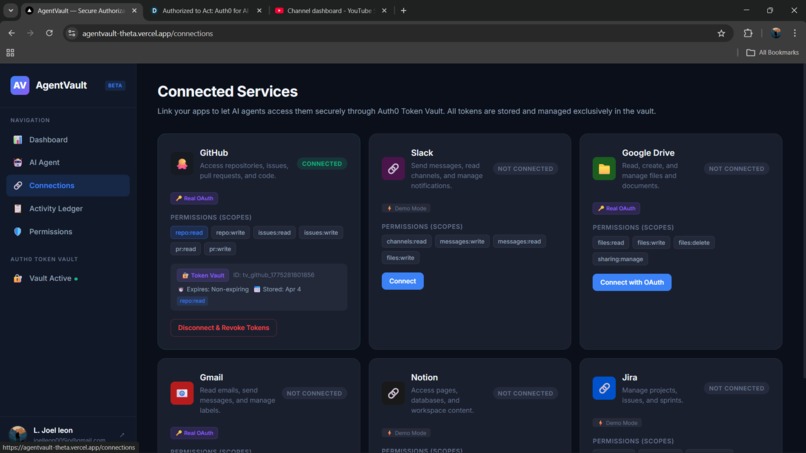Click the page vertical scrollbar
The width and height of the screenshot is (806, 453).
pos(803,221)
